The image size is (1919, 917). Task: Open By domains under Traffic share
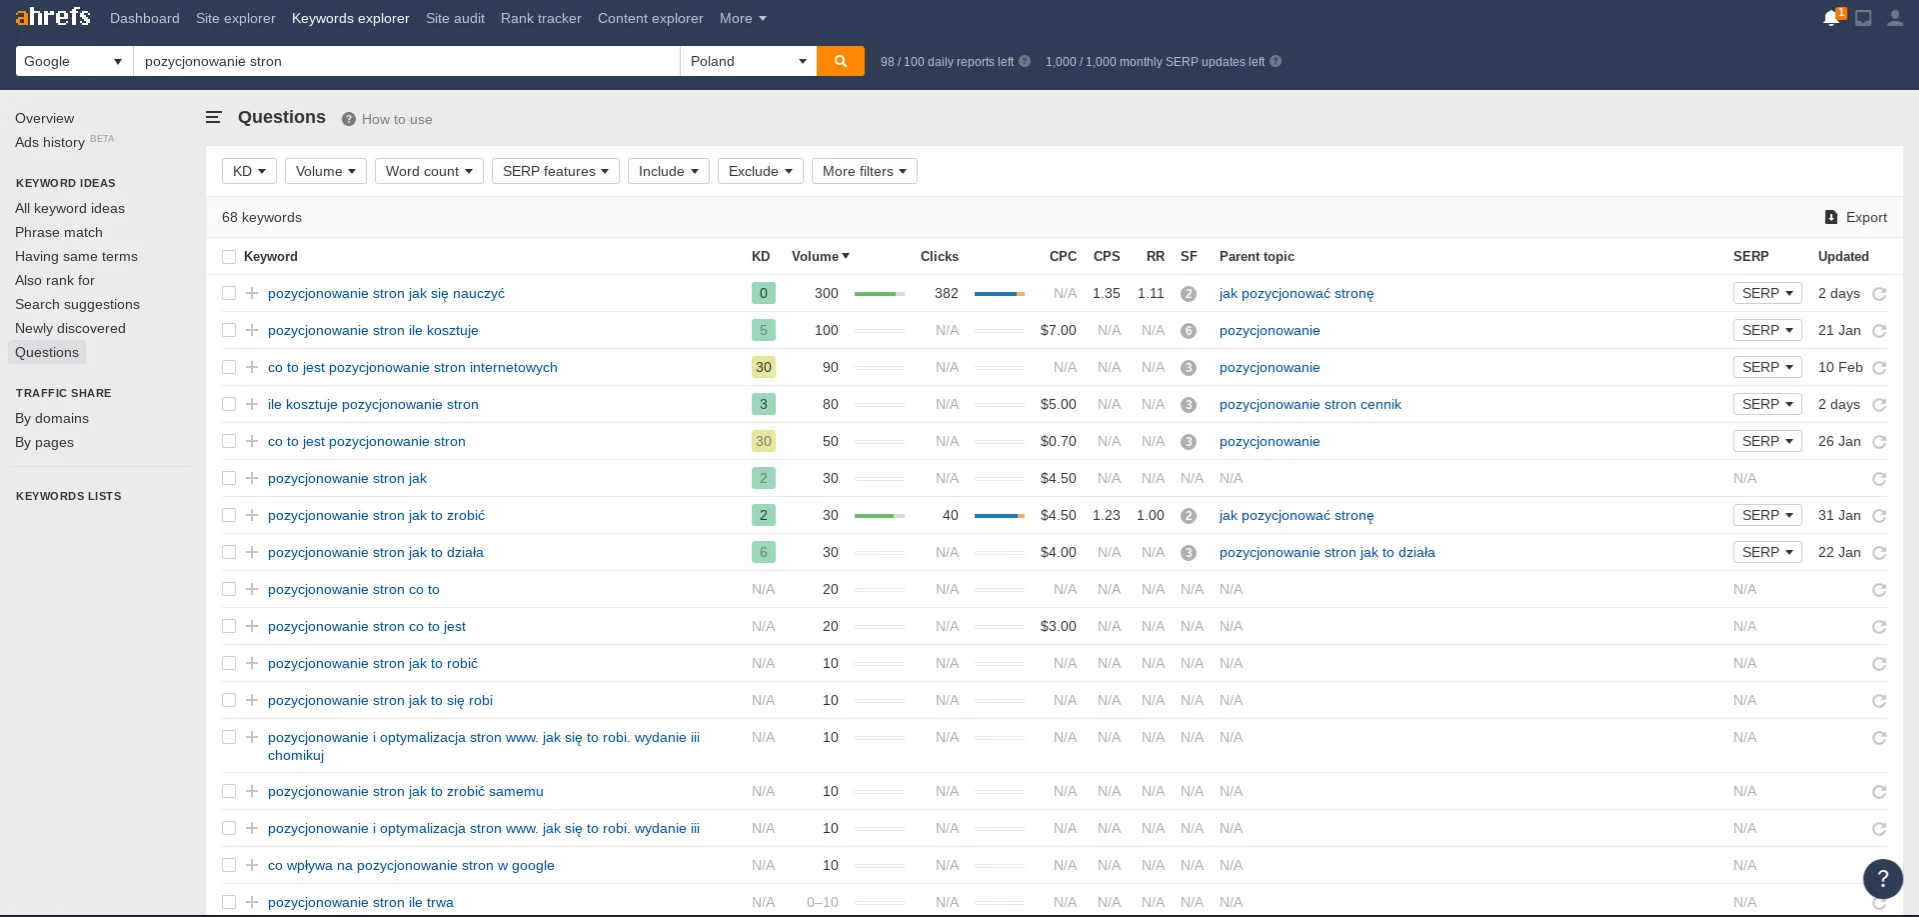(52, 418)
